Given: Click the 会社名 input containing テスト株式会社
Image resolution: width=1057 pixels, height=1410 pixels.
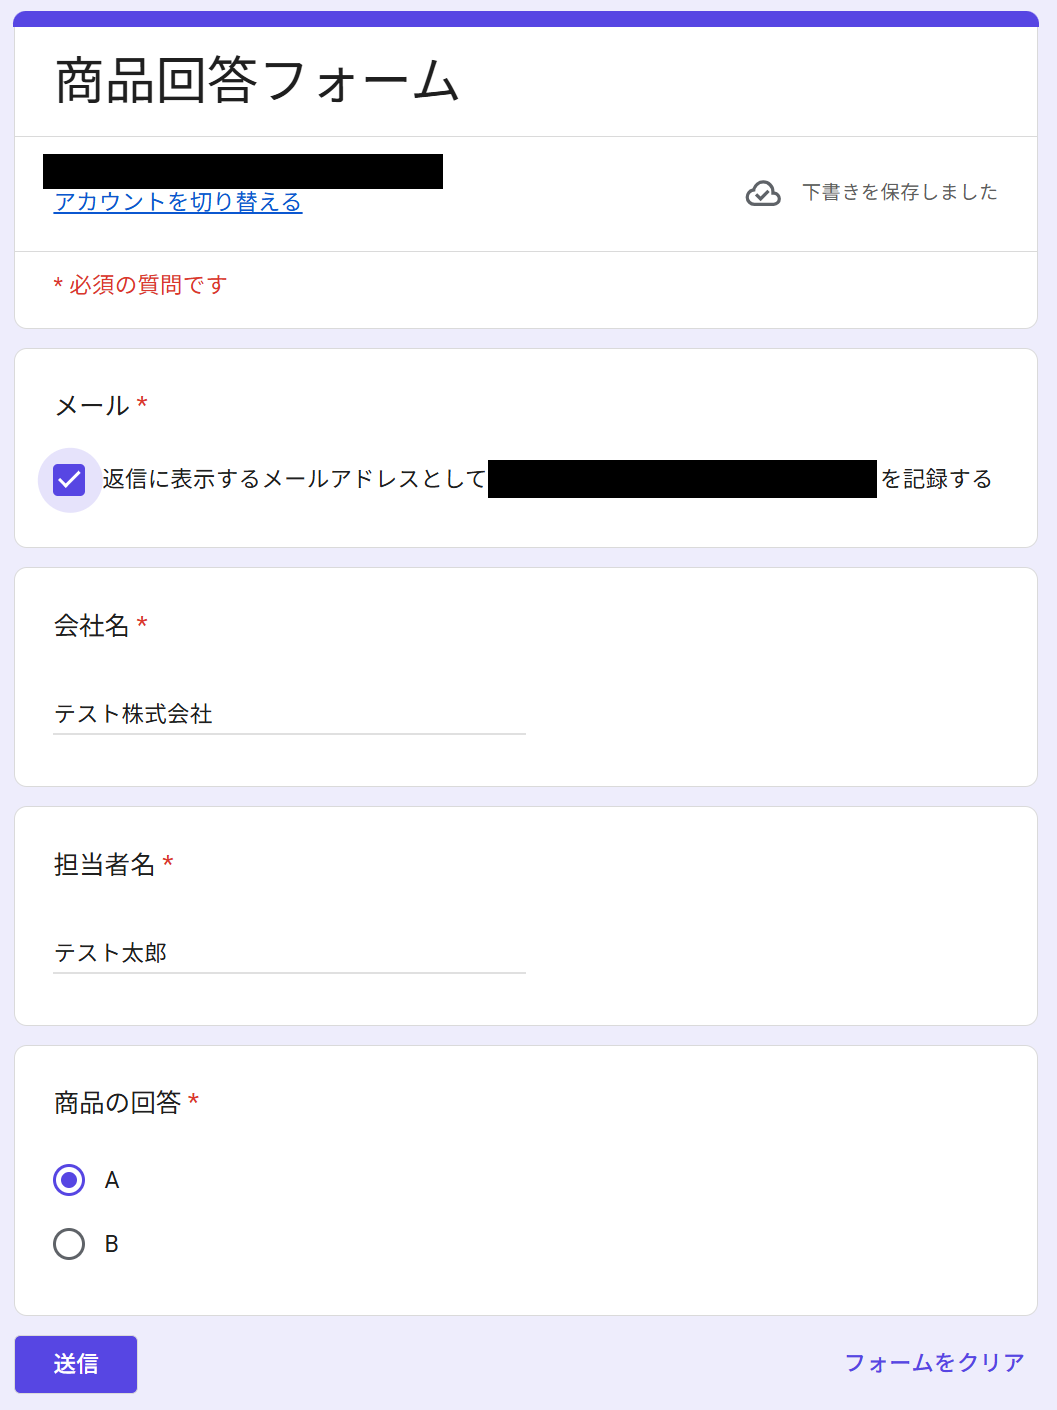Looking at the screenshot, I should point(289,714).
